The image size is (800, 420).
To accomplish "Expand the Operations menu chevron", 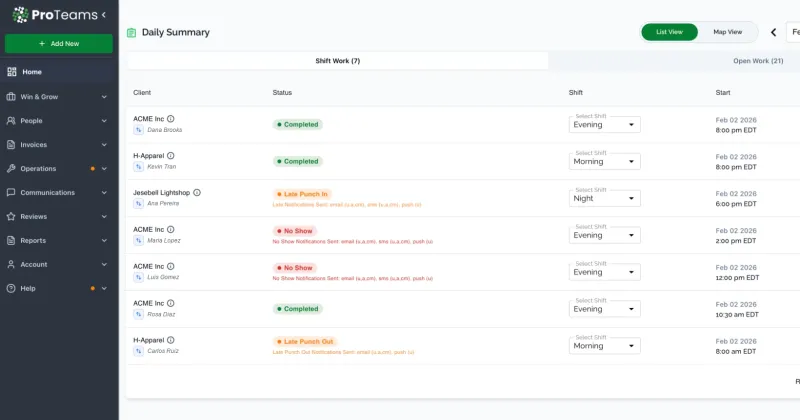I will [x=104, y=168].
